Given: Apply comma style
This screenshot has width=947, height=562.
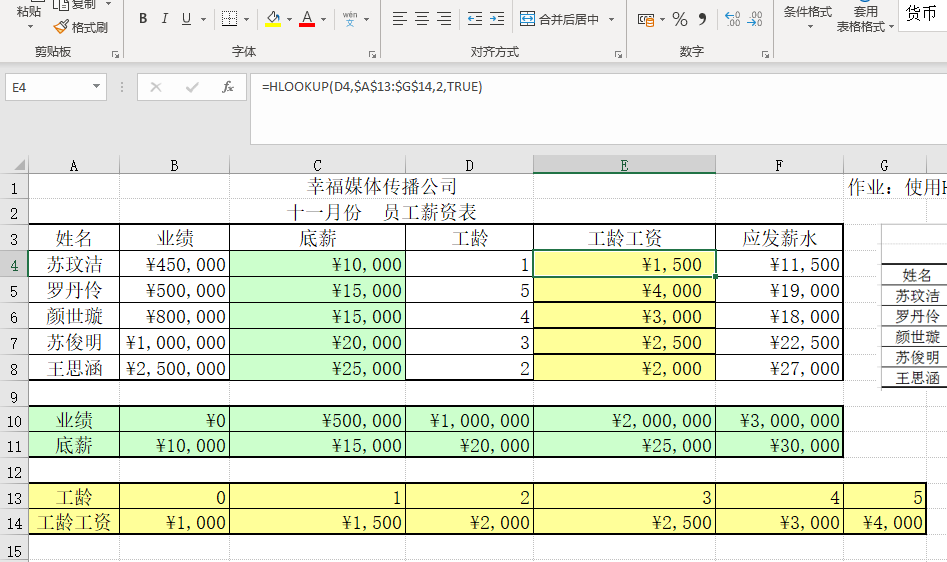Looking at the screenshot, I should (x=702, y=19).
